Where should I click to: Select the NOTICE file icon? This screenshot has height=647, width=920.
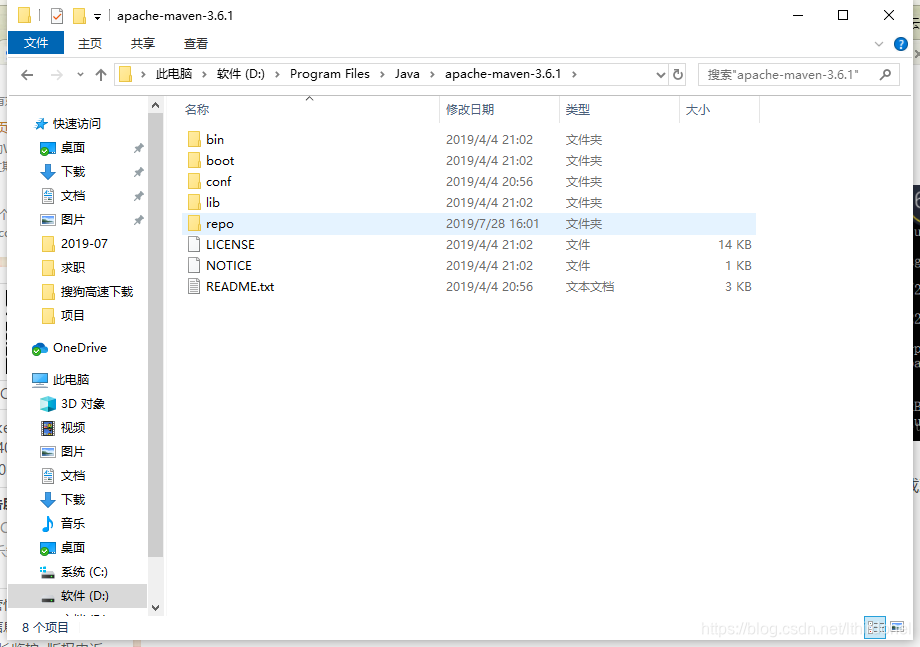[x=194, y=266]
